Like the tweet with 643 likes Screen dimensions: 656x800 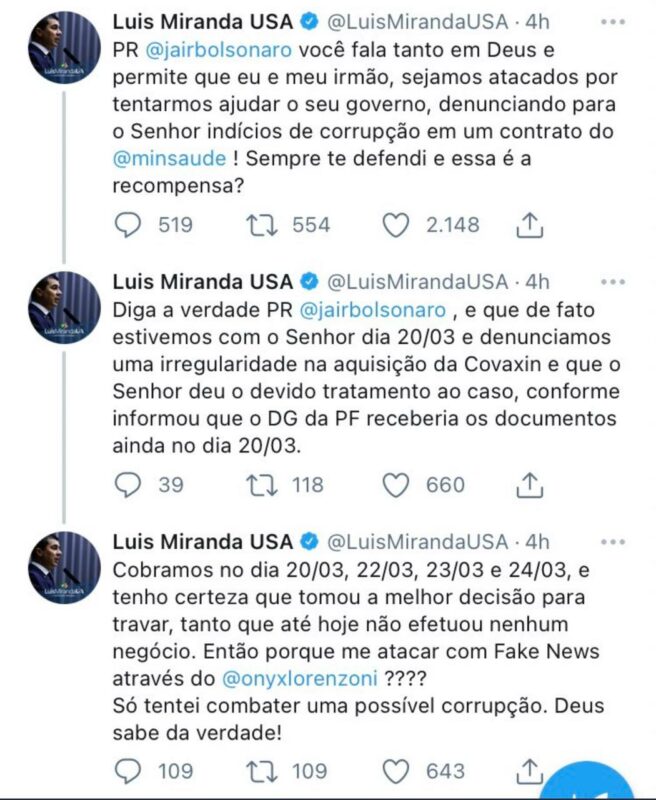point(397,771)
